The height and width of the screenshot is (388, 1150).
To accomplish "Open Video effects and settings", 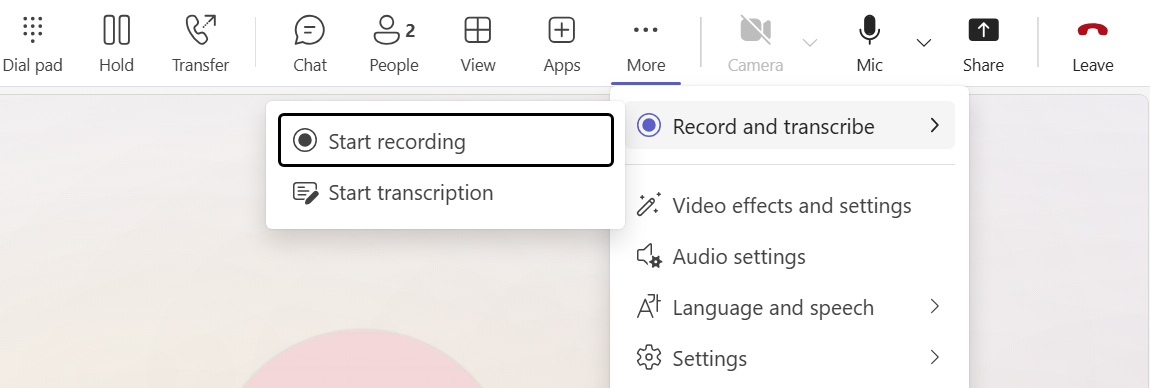I will coord(790,205).
